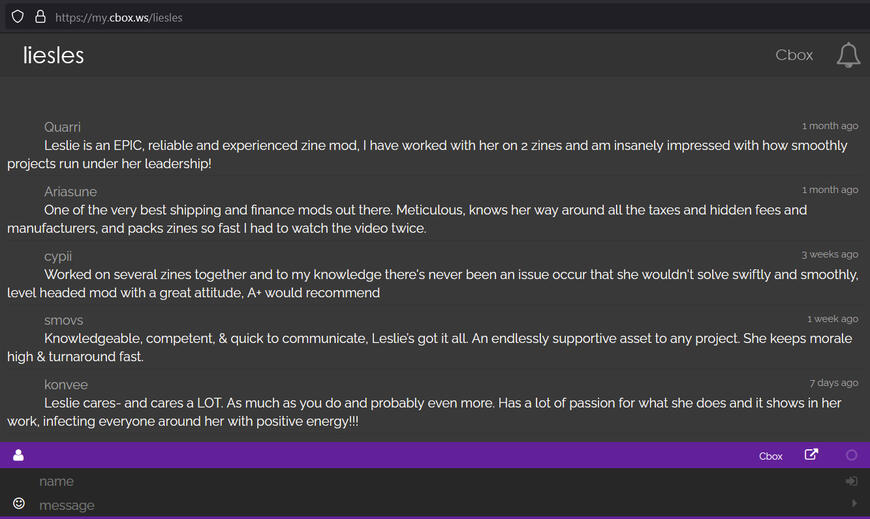This screenshot has width=870, height=519.
Task: Click the Cbox link in purple bar
Action: 770,456
